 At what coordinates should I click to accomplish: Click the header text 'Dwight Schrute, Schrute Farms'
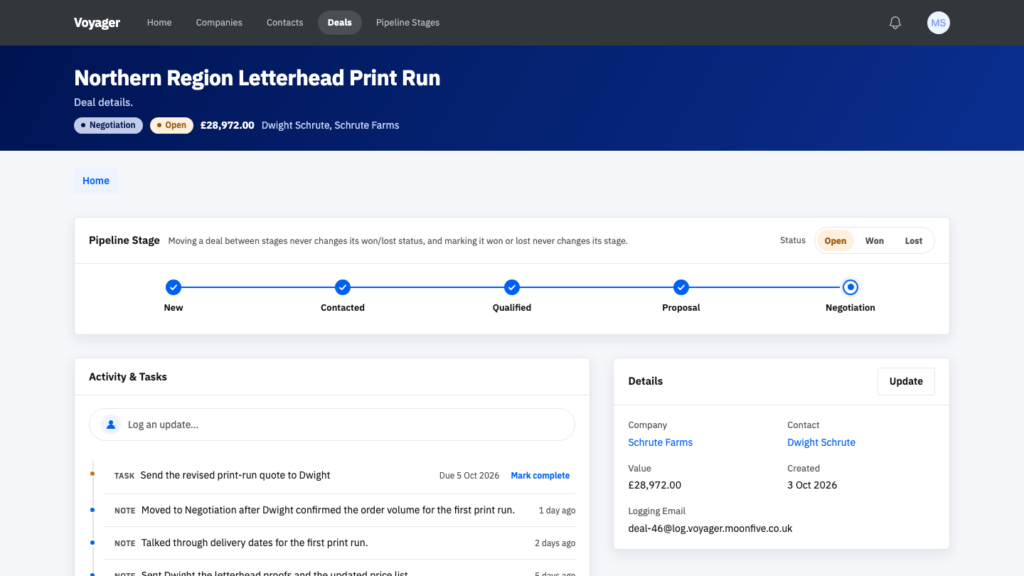point(330,125)
